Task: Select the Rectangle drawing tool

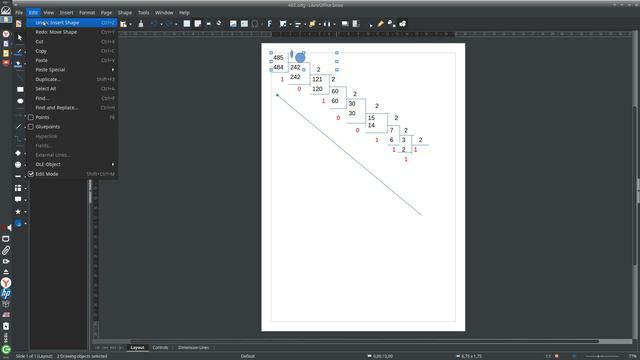Action: (x=20, y=89)
